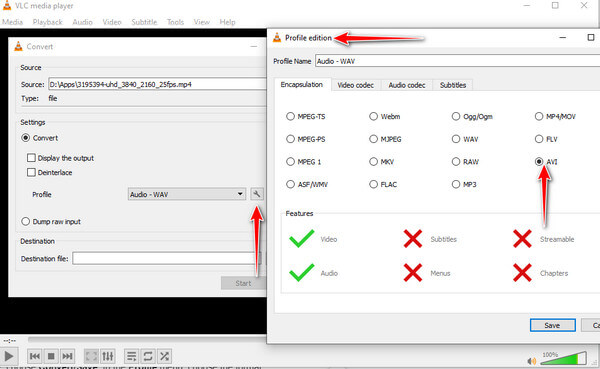600x369 pixels.
Task: Click the Profile Name text field
Action: [x=457, y=61]
